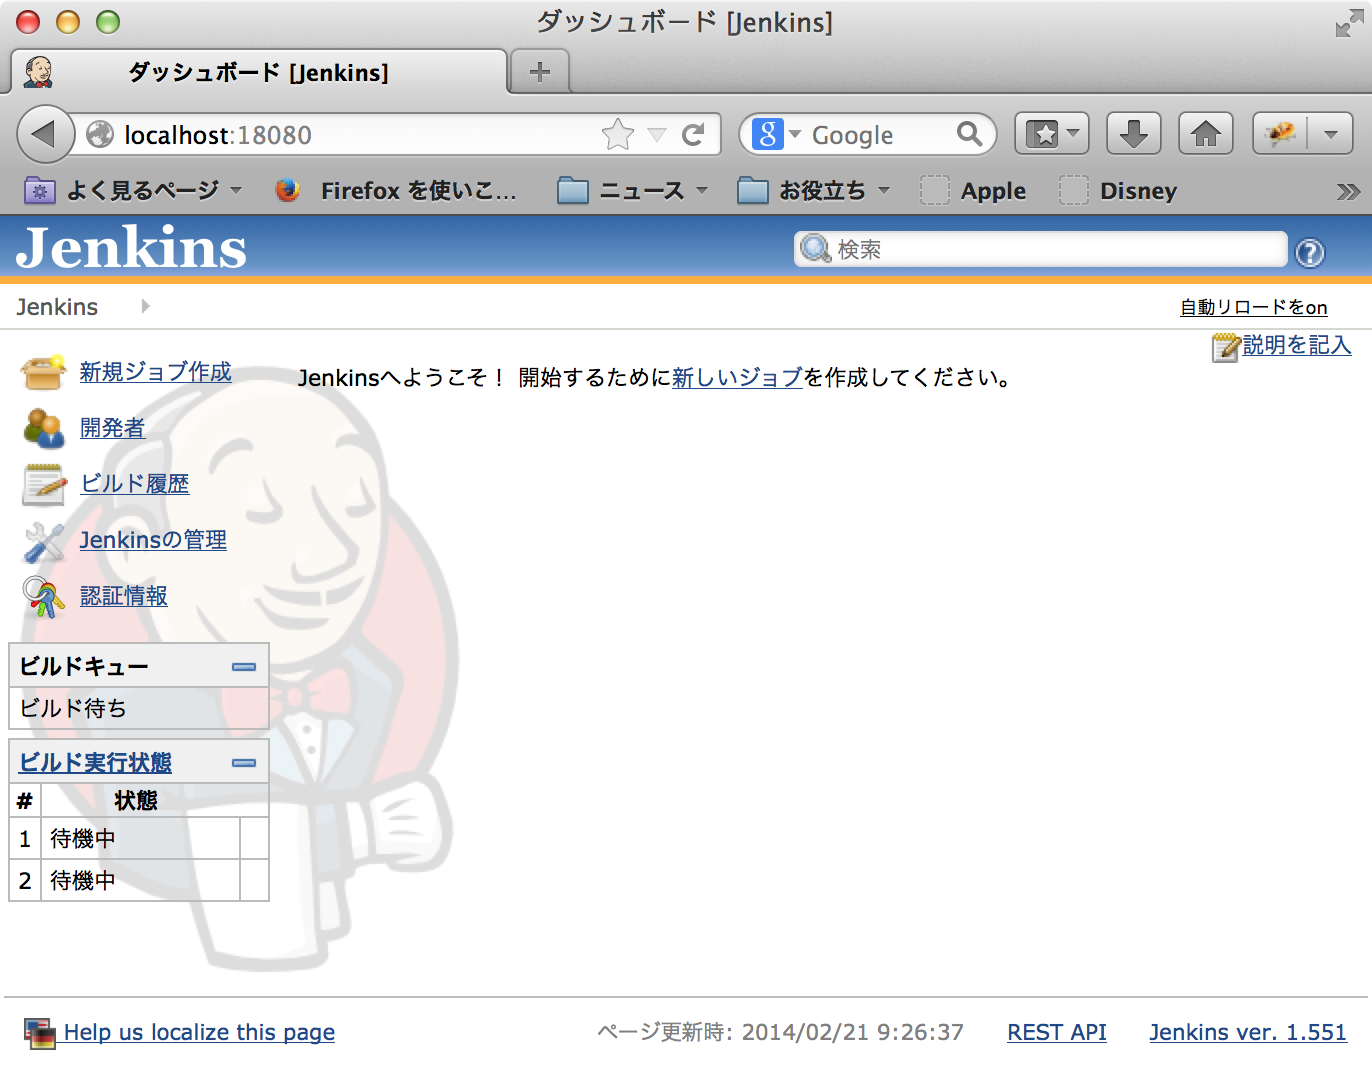Viewport: 1372px width, 1092px height.
Task: Show more bookmarks with the chevron
Action: (x=1348, y=191)
